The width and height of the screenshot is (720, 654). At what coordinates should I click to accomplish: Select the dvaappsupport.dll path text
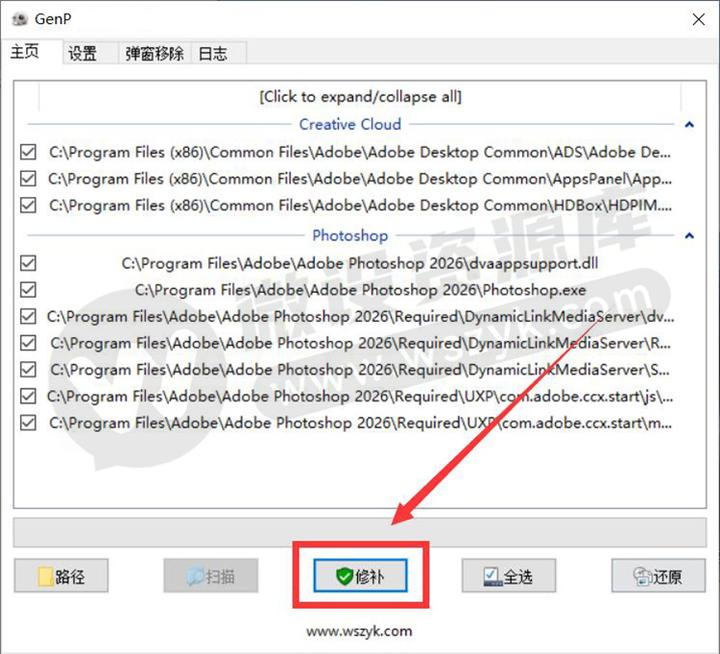click(x=360, y=264)
